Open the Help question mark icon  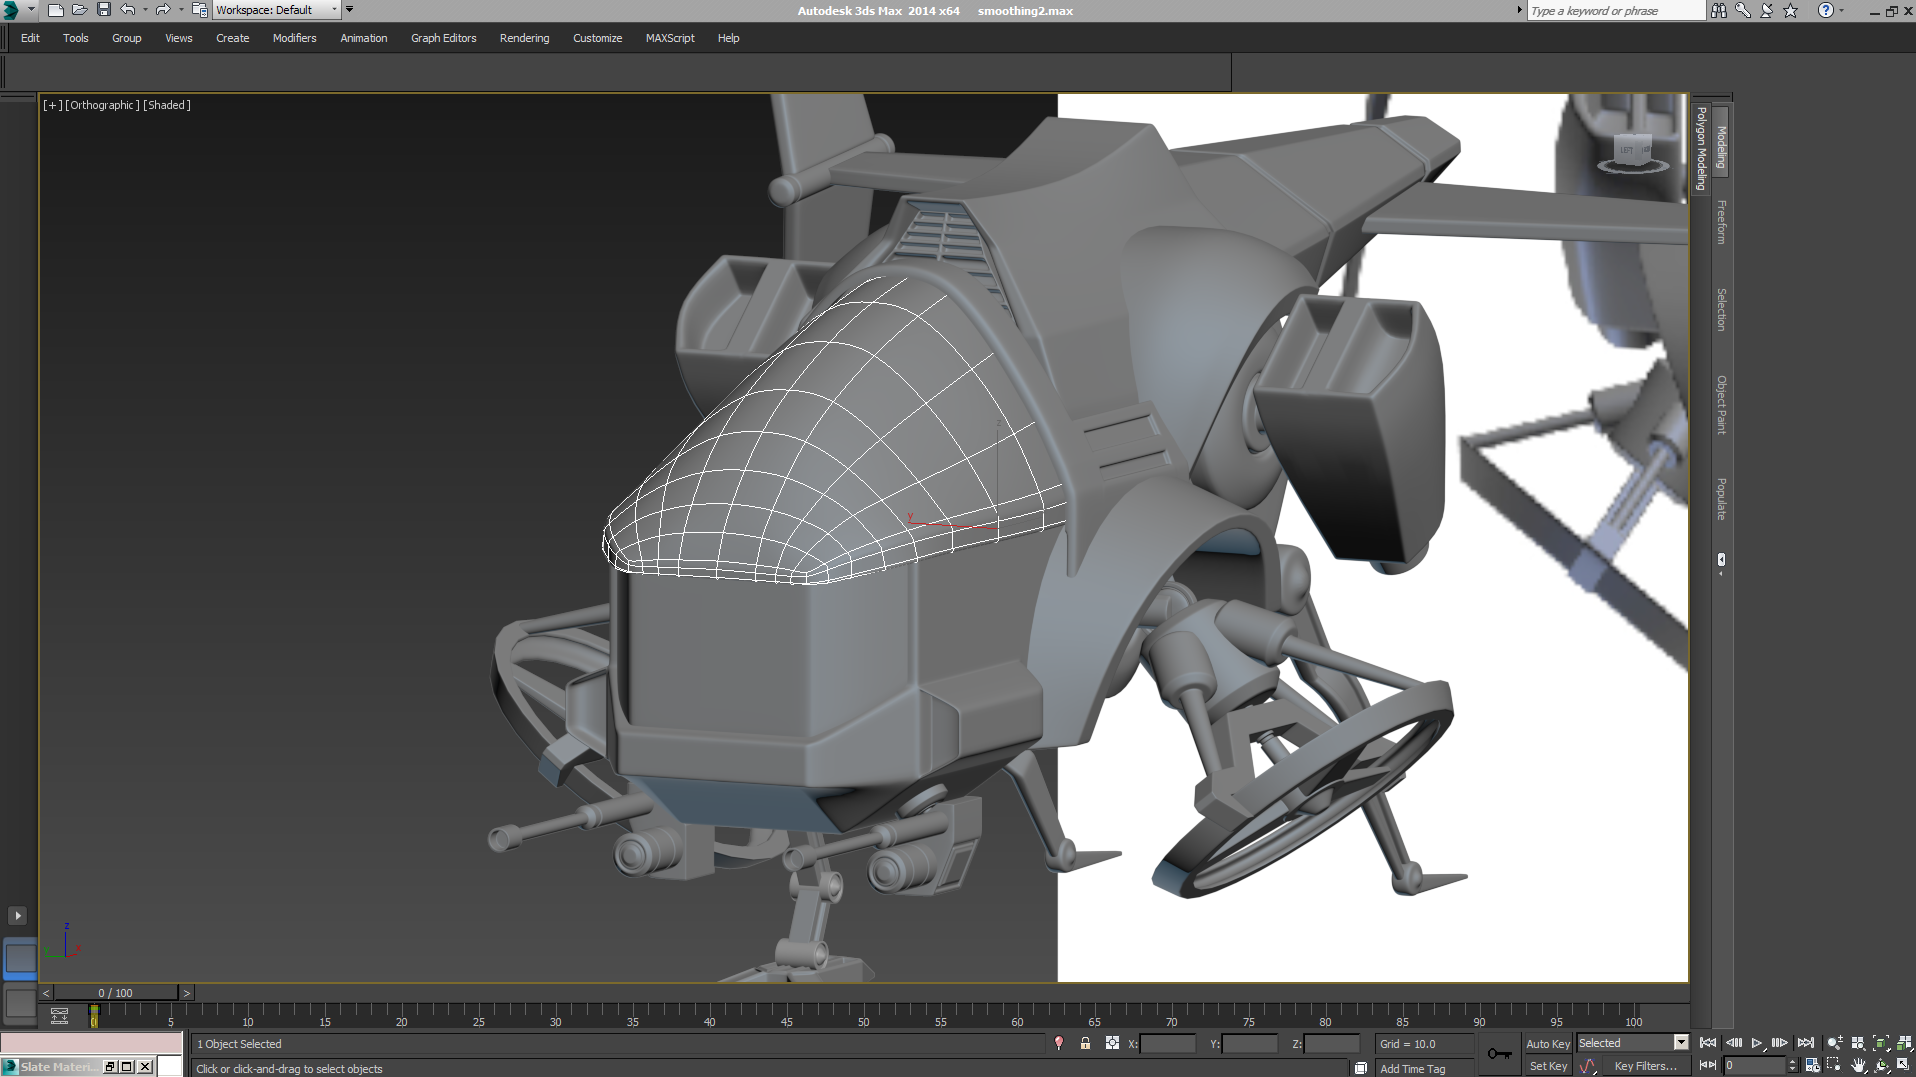pyautogui.click(x=1826, y=10)
